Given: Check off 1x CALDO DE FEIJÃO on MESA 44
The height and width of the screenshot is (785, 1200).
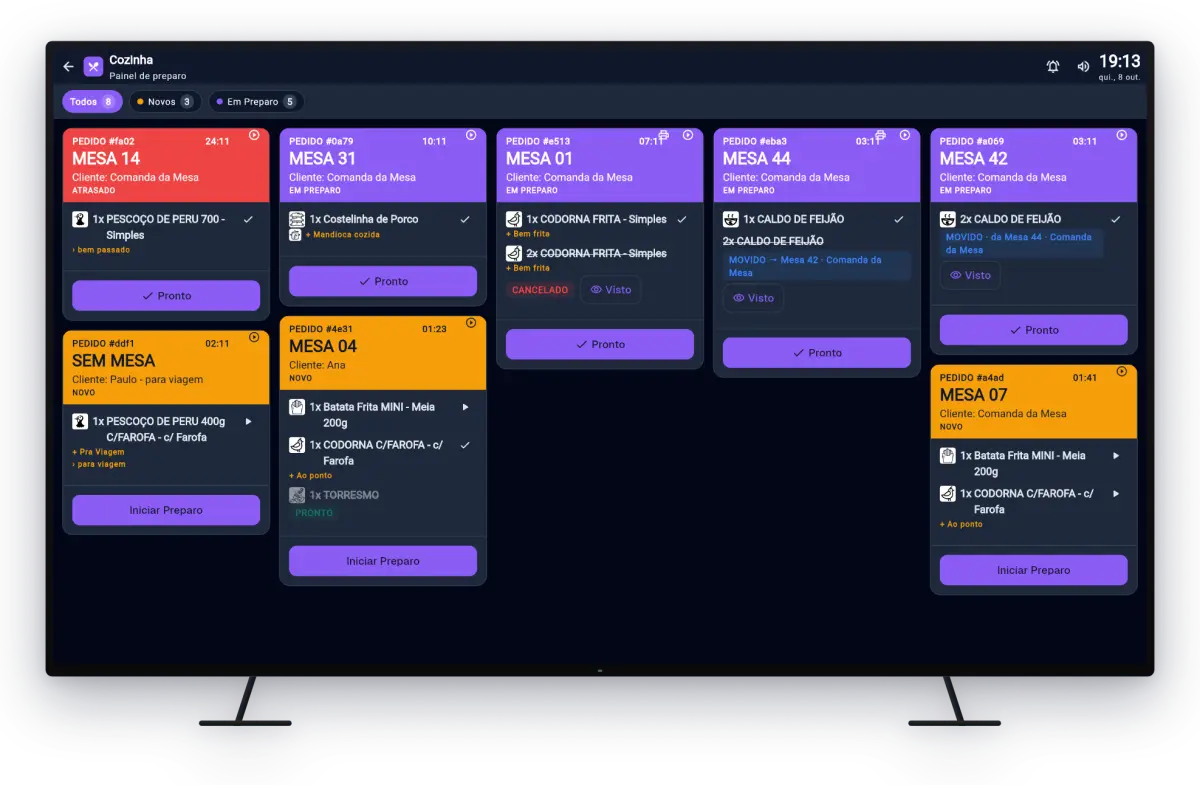Looking at the screenshot, I should coord(899,219).
